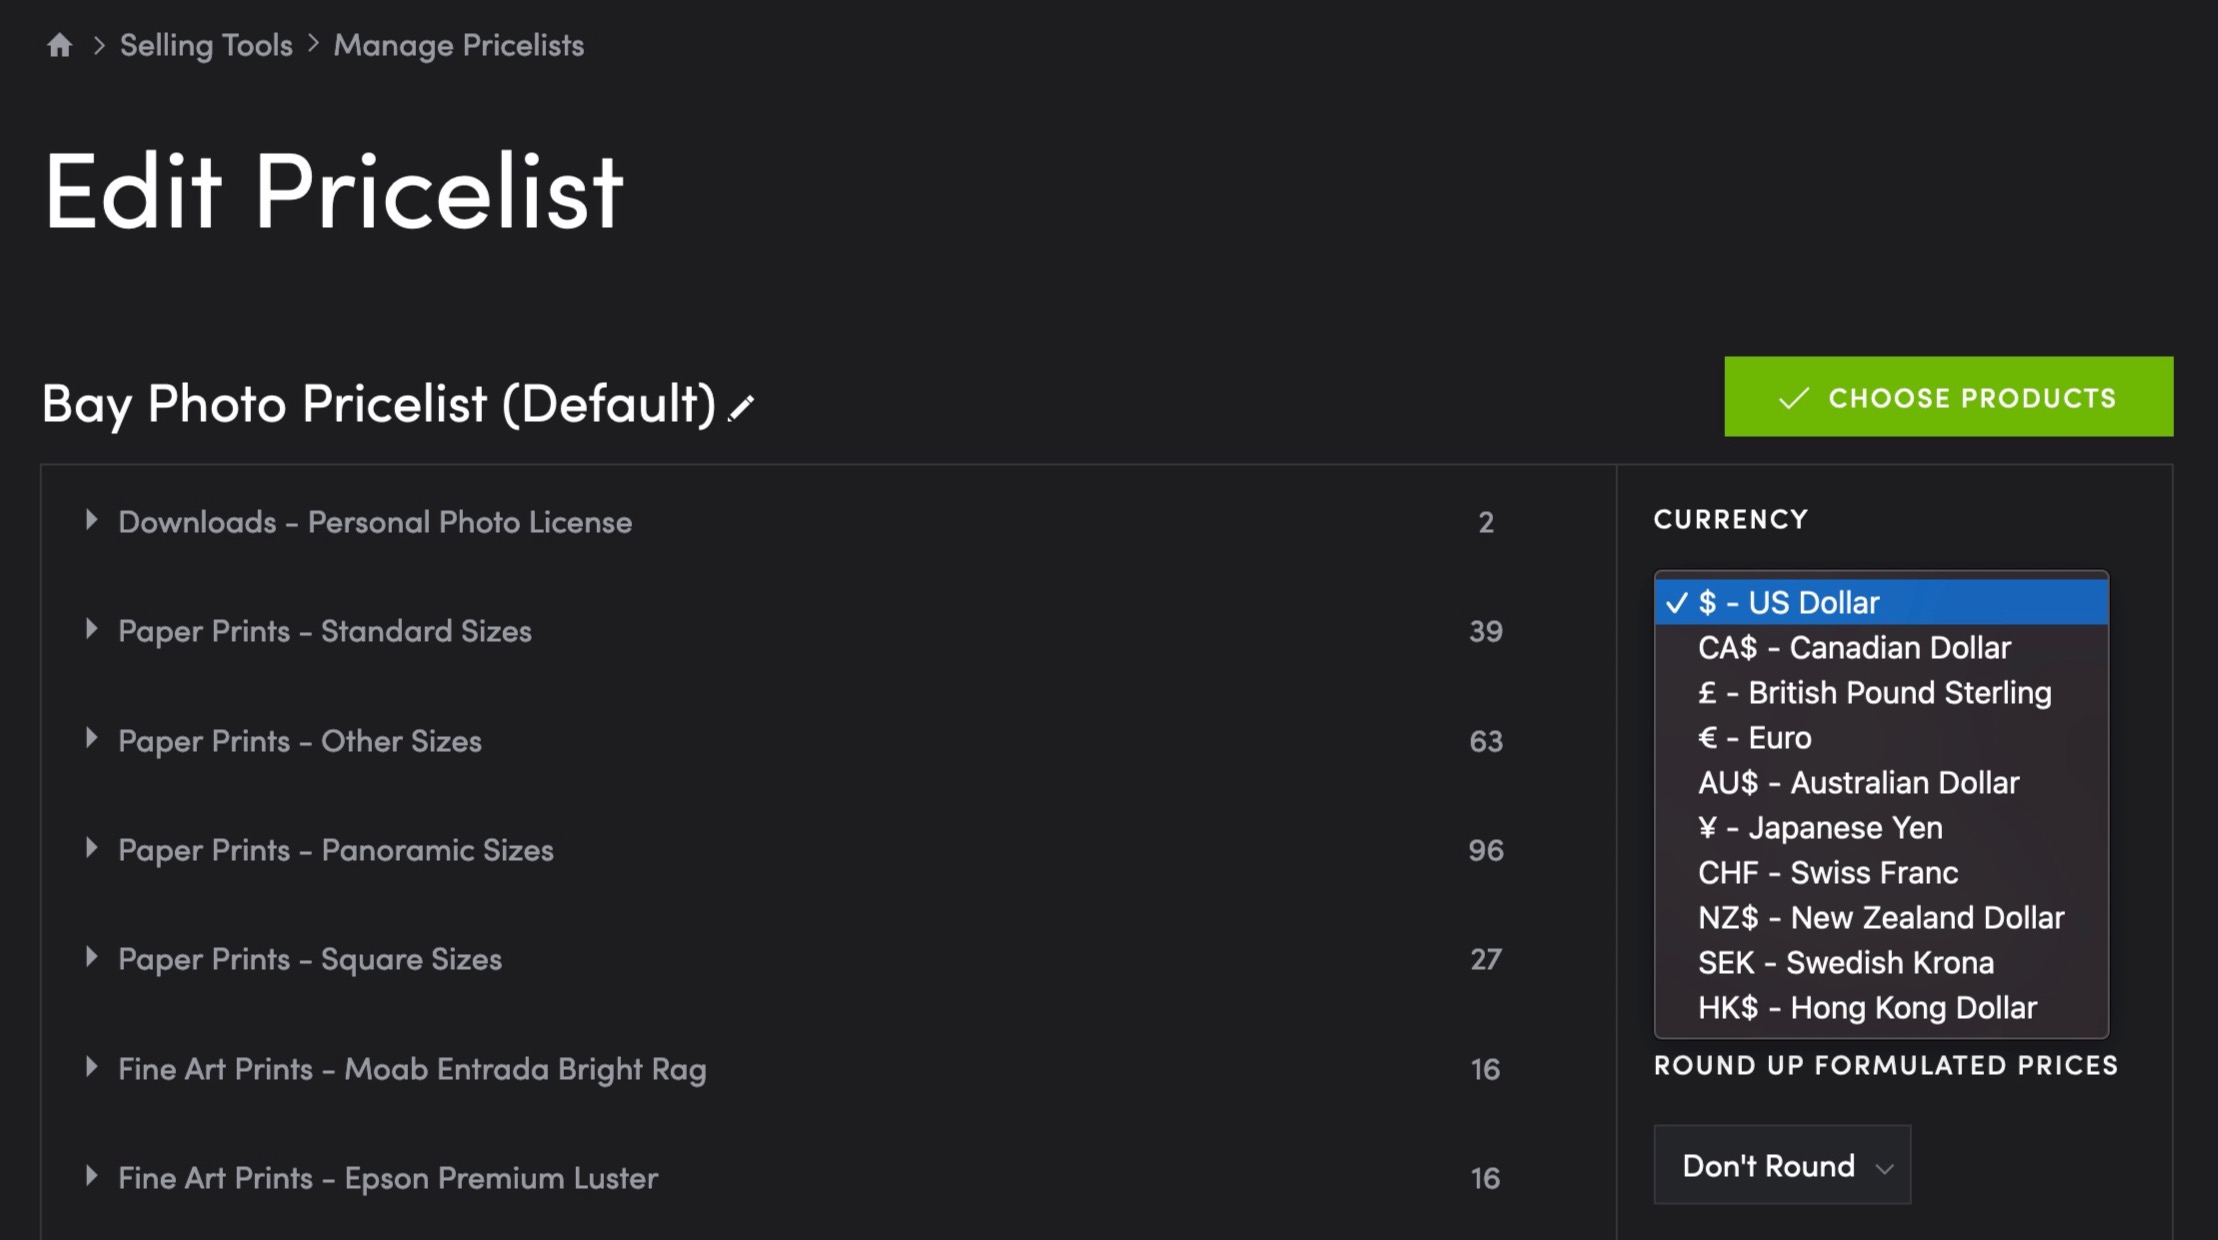
Task: Open Selling Tools breadcrumb link
Action: tap(206, 45)
